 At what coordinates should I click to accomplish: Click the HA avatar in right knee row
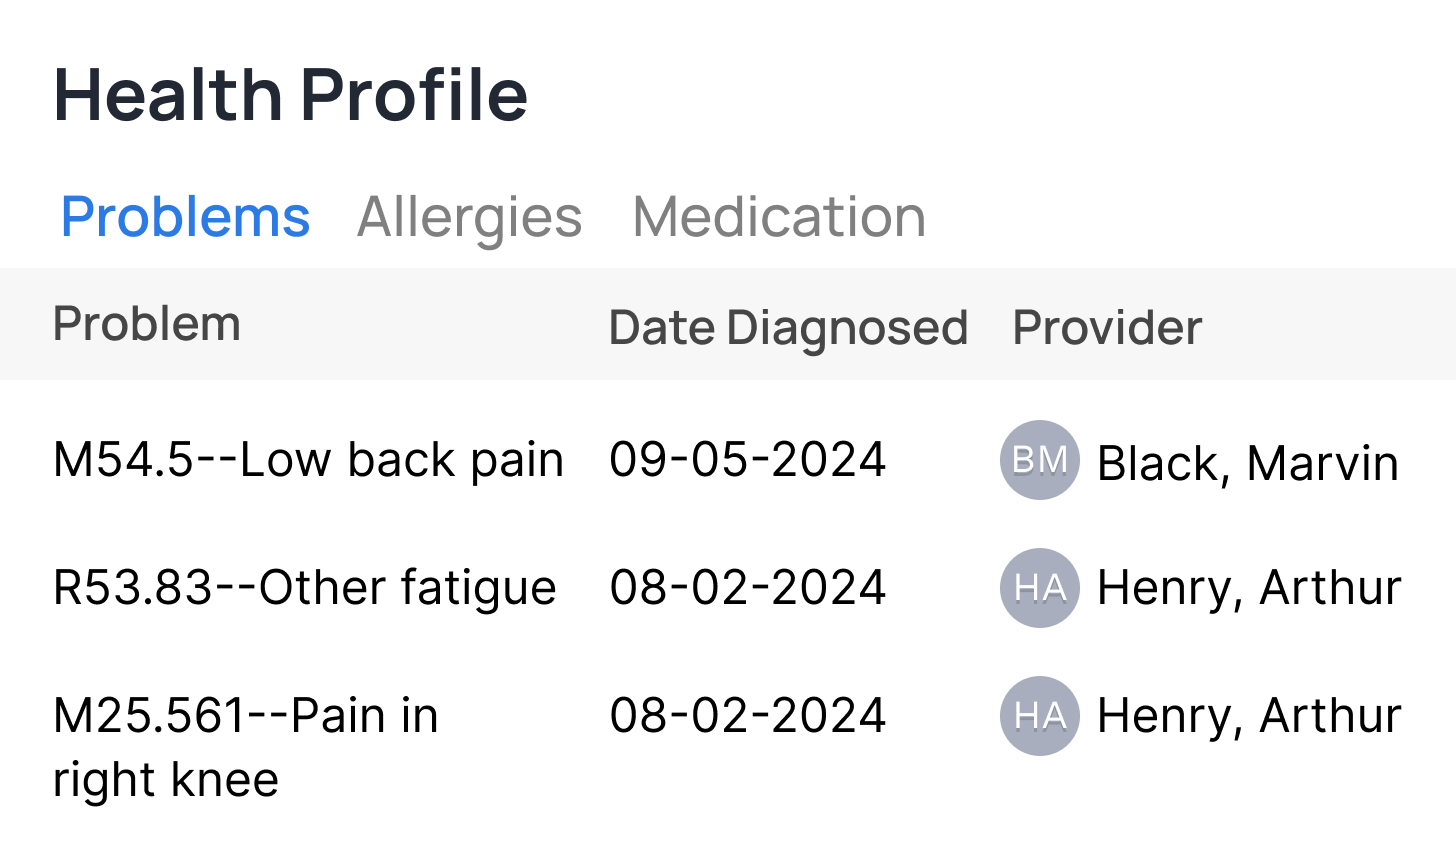pyautogui.click(x=1040, y=716)
